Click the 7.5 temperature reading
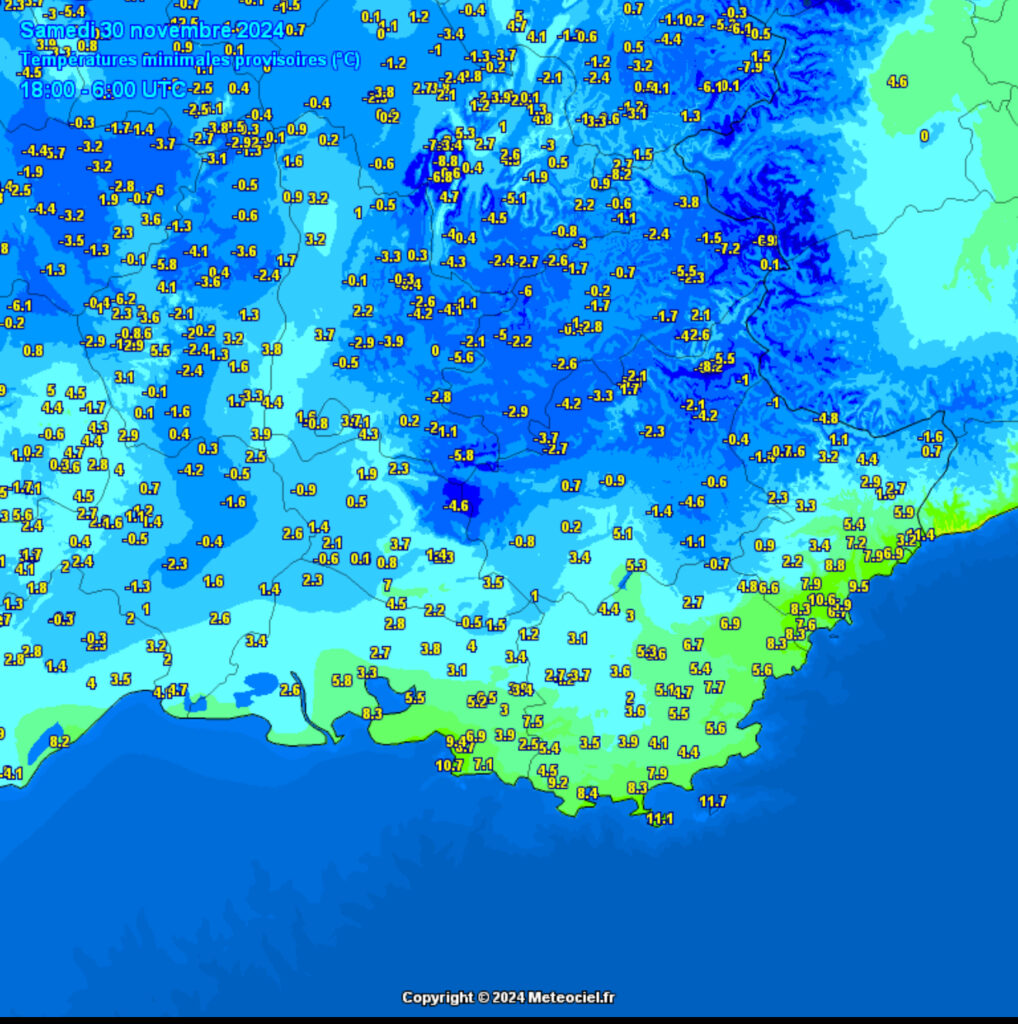This screenshot has height=1024, width=1018. [x=532, y=721]
